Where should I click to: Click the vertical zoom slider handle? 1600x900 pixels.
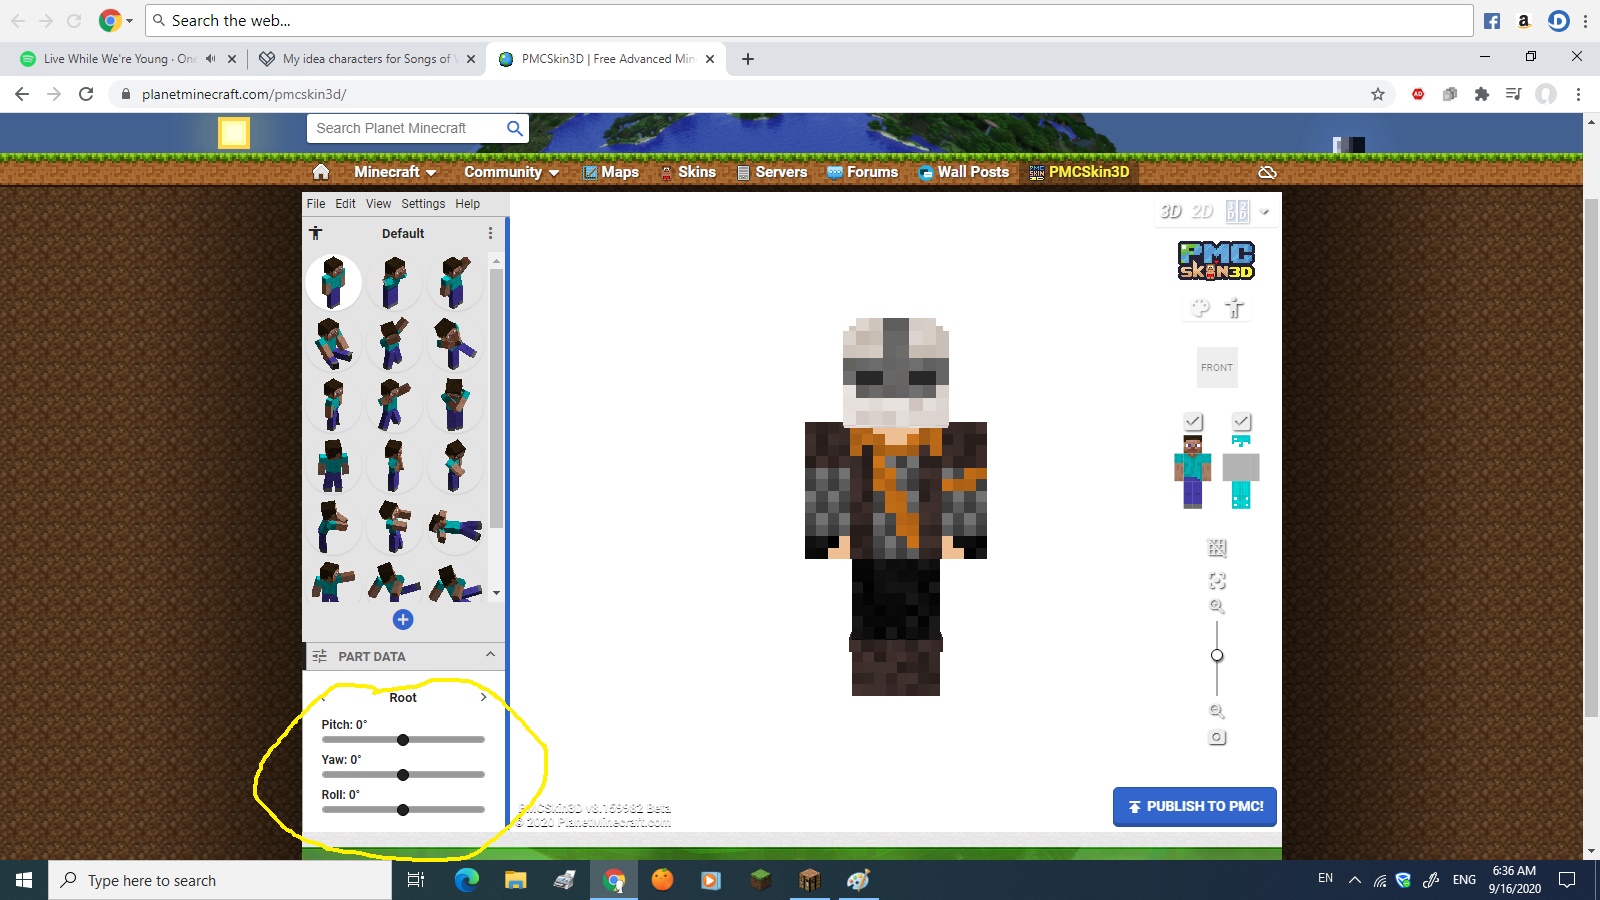(1217, 655)
